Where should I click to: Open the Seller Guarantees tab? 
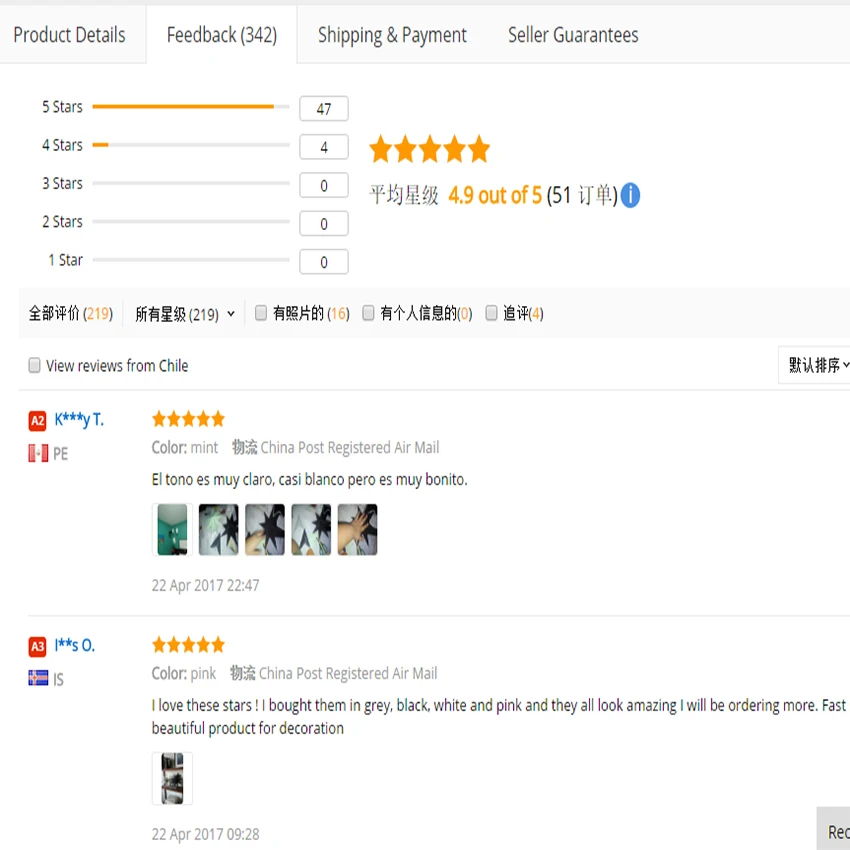coord(573,35)
